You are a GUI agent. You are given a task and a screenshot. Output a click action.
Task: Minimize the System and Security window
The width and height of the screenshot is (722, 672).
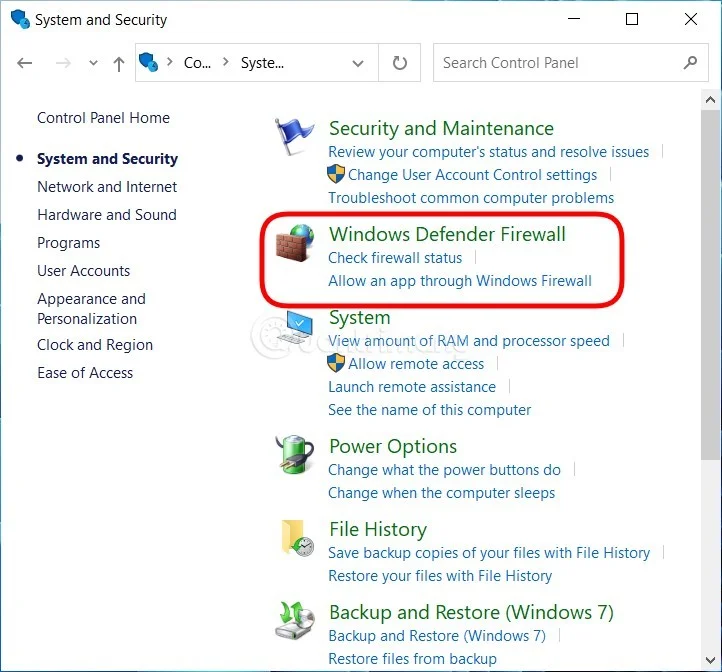(574, 19)
